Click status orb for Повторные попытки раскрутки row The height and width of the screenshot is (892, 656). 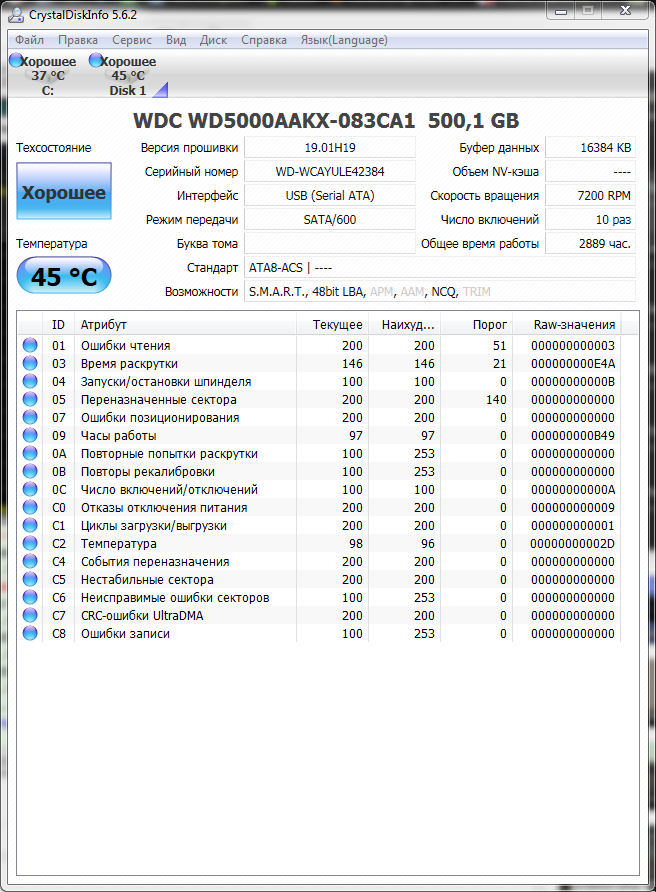pos(30,453)
